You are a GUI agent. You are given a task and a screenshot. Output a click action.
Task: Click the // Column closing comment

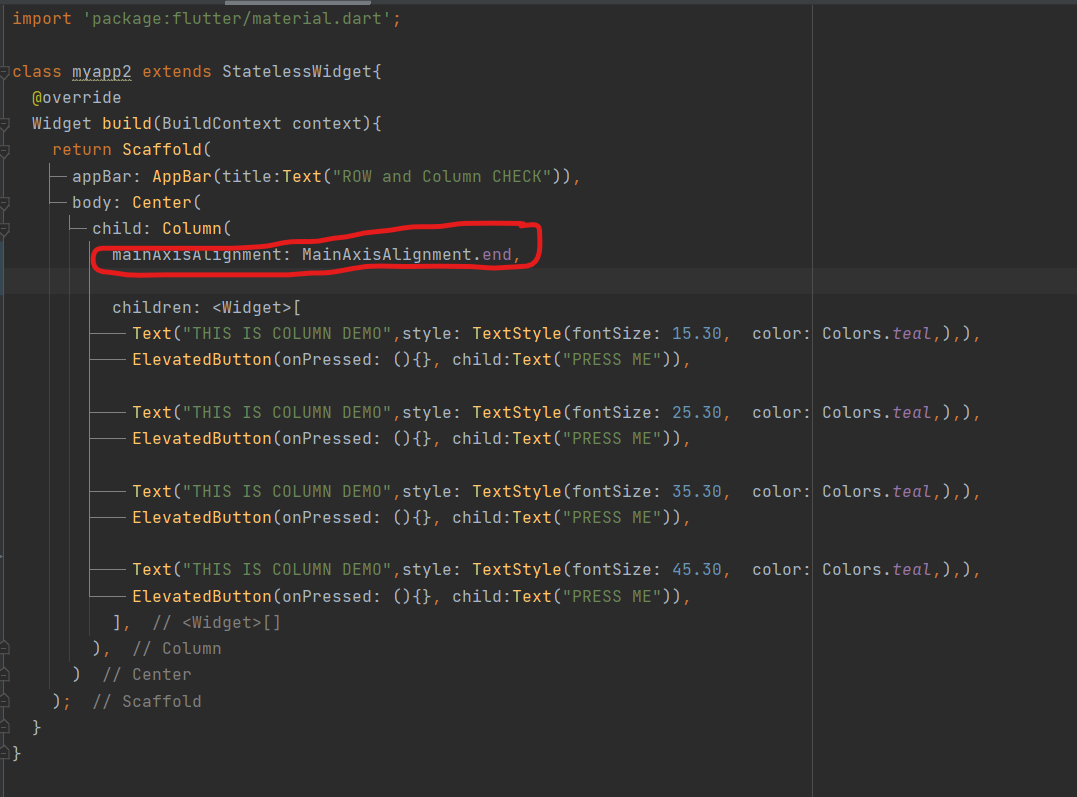(x=177, y=649)
